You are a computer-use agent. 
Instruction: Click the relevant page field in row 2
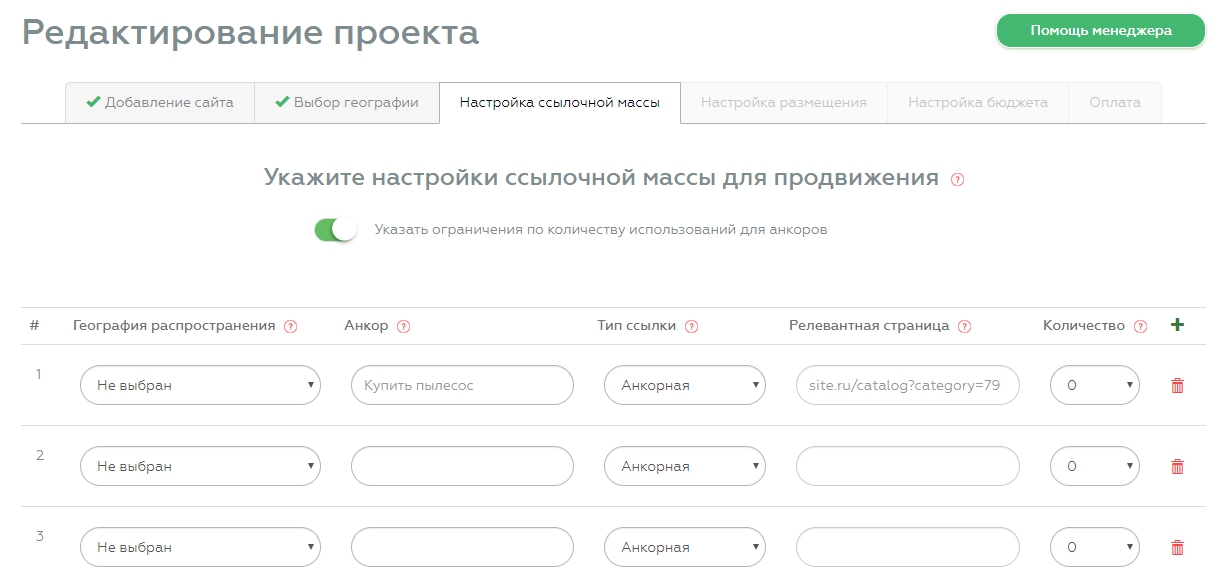(908, 466)
